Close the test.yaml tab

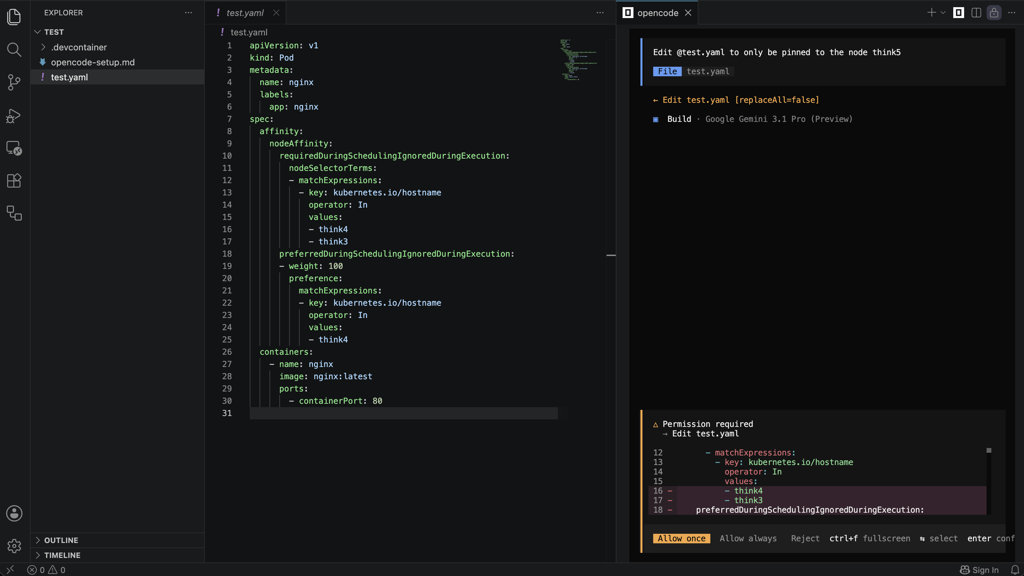tap(276, 13)
